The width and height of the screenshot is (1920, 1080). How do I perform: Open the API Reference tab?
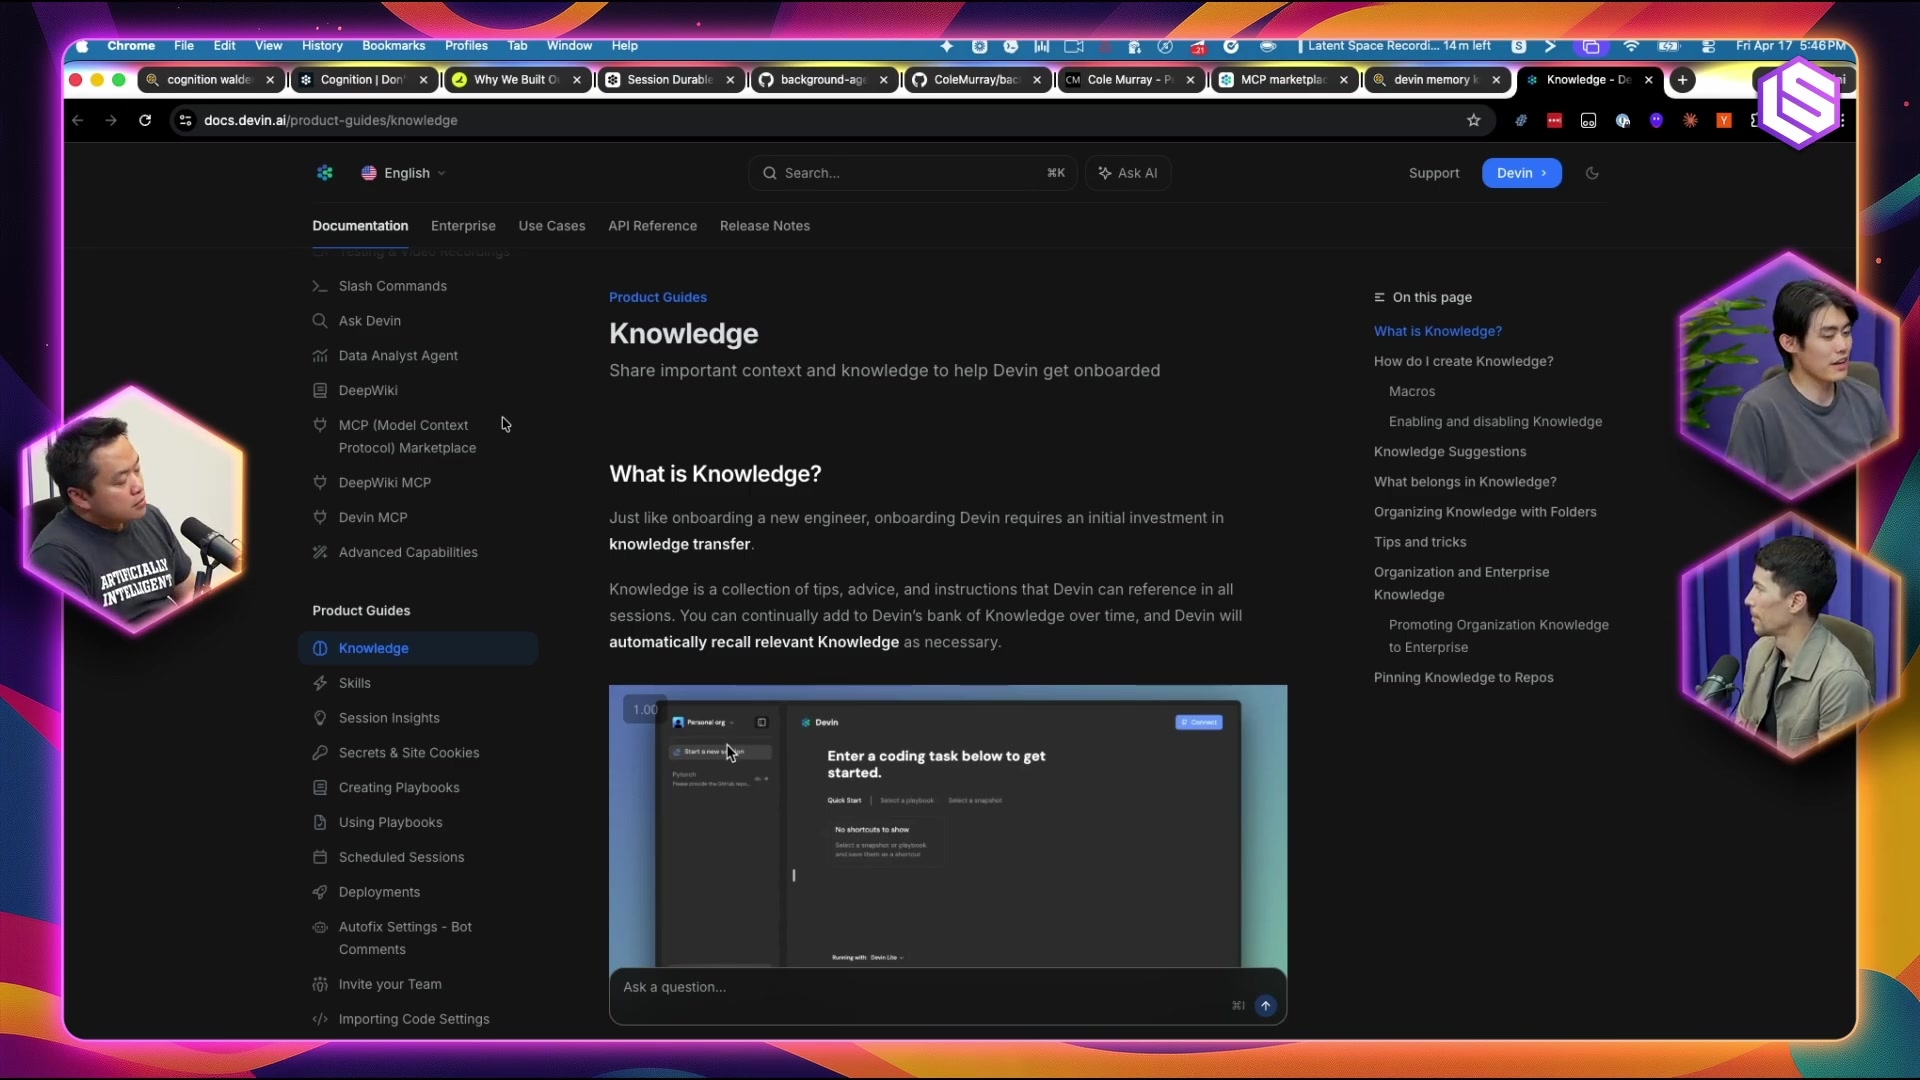pos(653,226)
